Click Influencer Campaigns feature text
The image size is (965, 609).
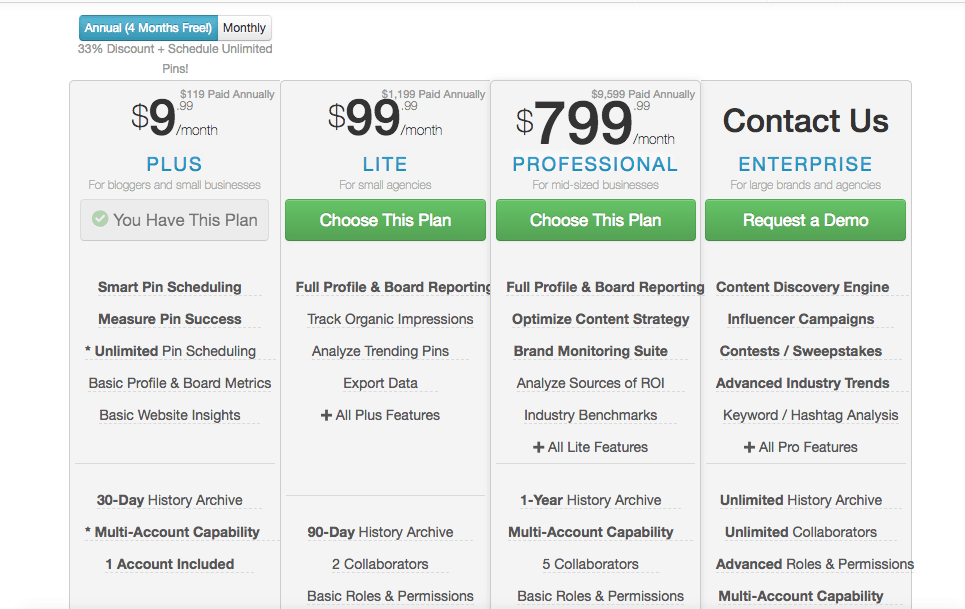click(801, 319)
